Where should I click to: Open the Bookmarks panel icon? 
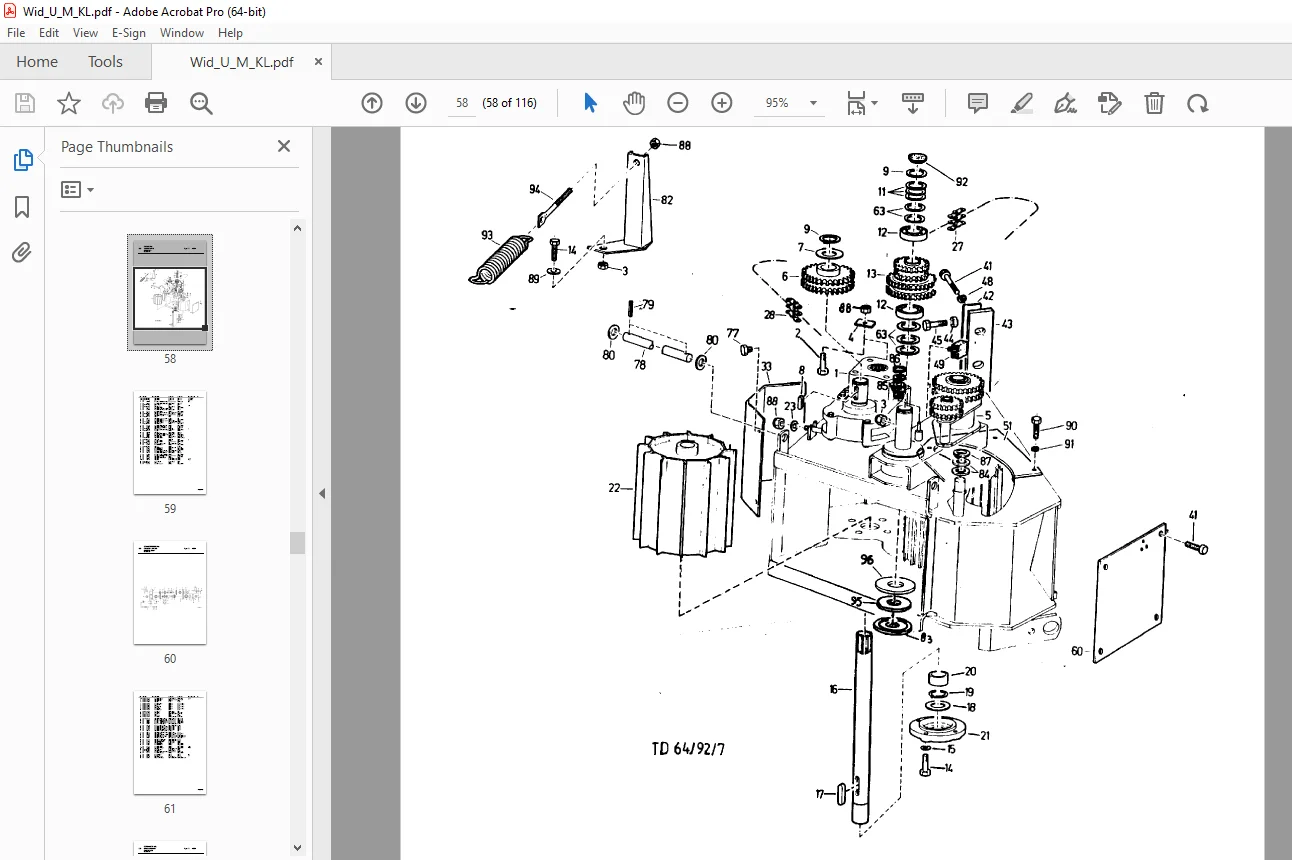(x=22, y=207)
